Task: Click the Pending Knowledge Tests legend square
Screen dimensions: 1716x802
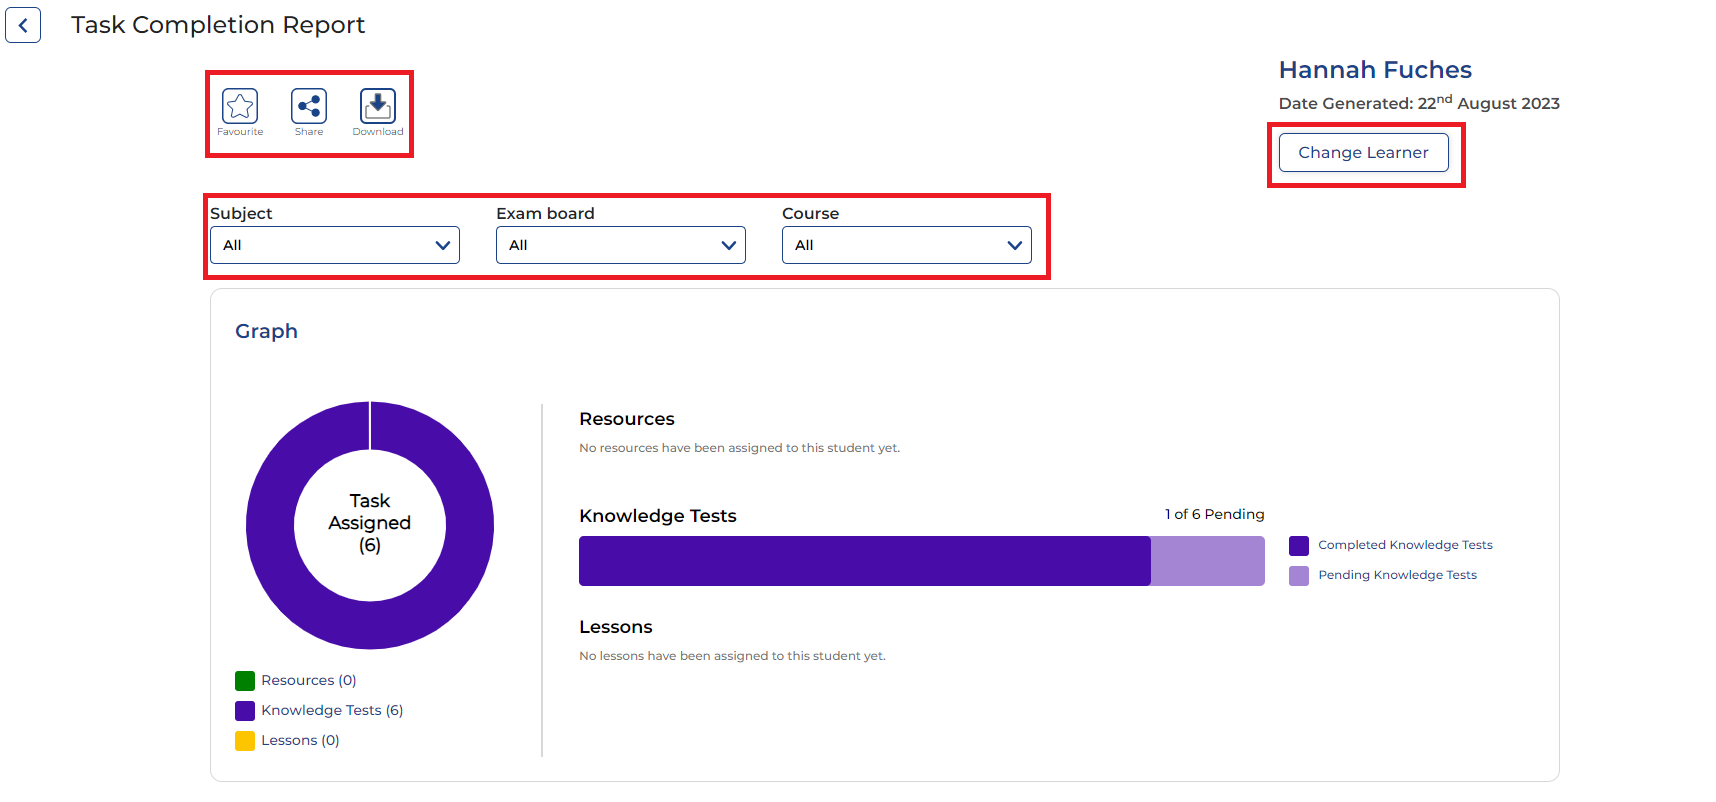Action: pyautogui.click(x=1299, y=576)
